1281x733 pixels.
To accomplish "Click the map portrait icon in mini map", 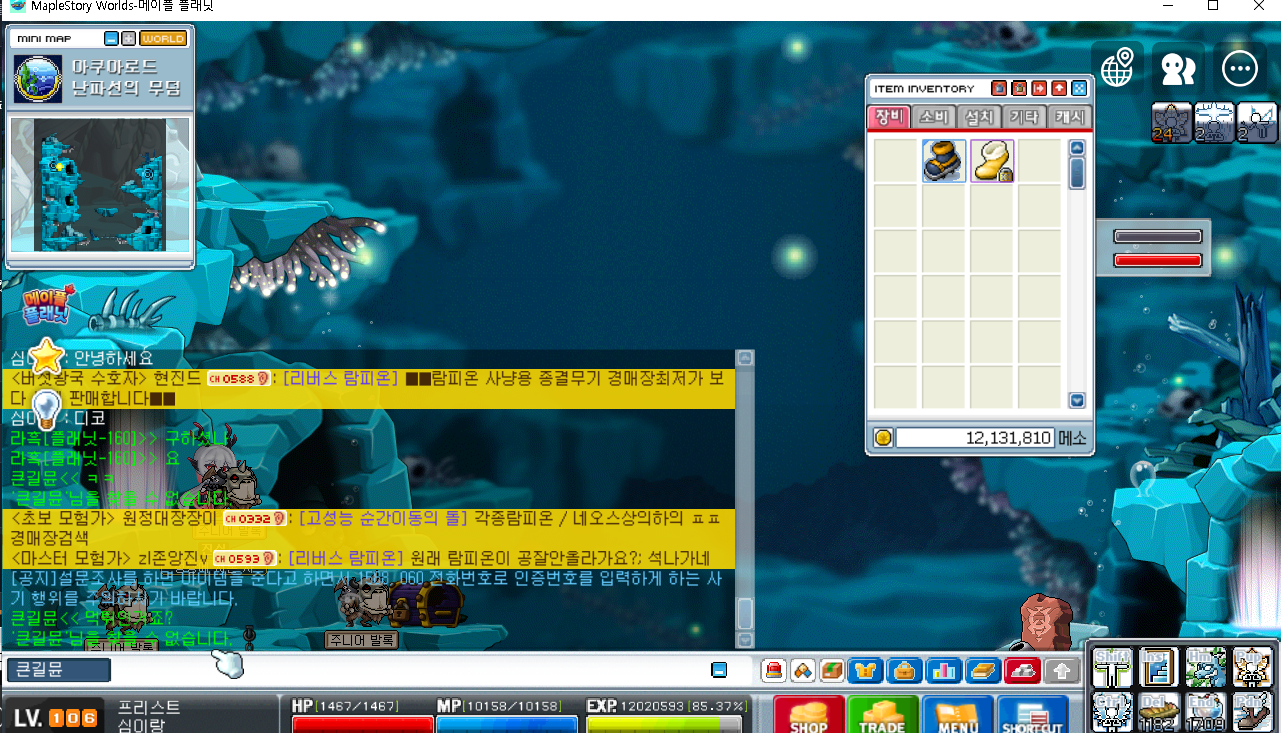I will [38, 79].
